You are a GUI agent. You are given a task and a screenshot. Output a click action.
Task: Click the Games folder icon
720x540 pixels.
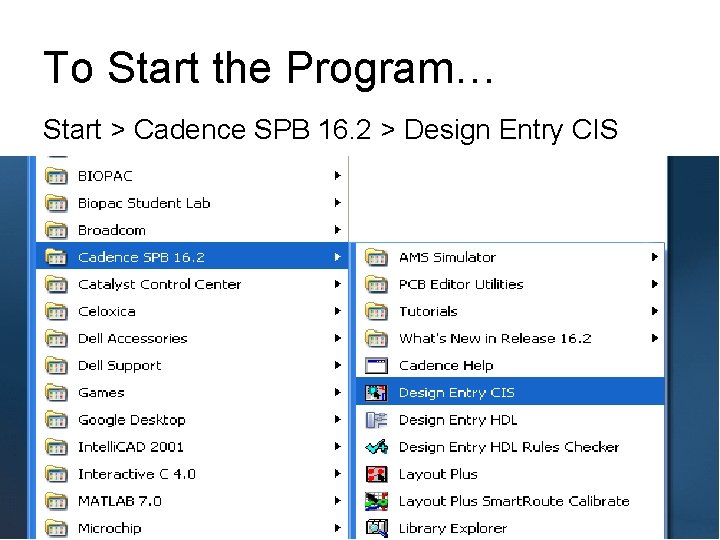tap(56, 393)
